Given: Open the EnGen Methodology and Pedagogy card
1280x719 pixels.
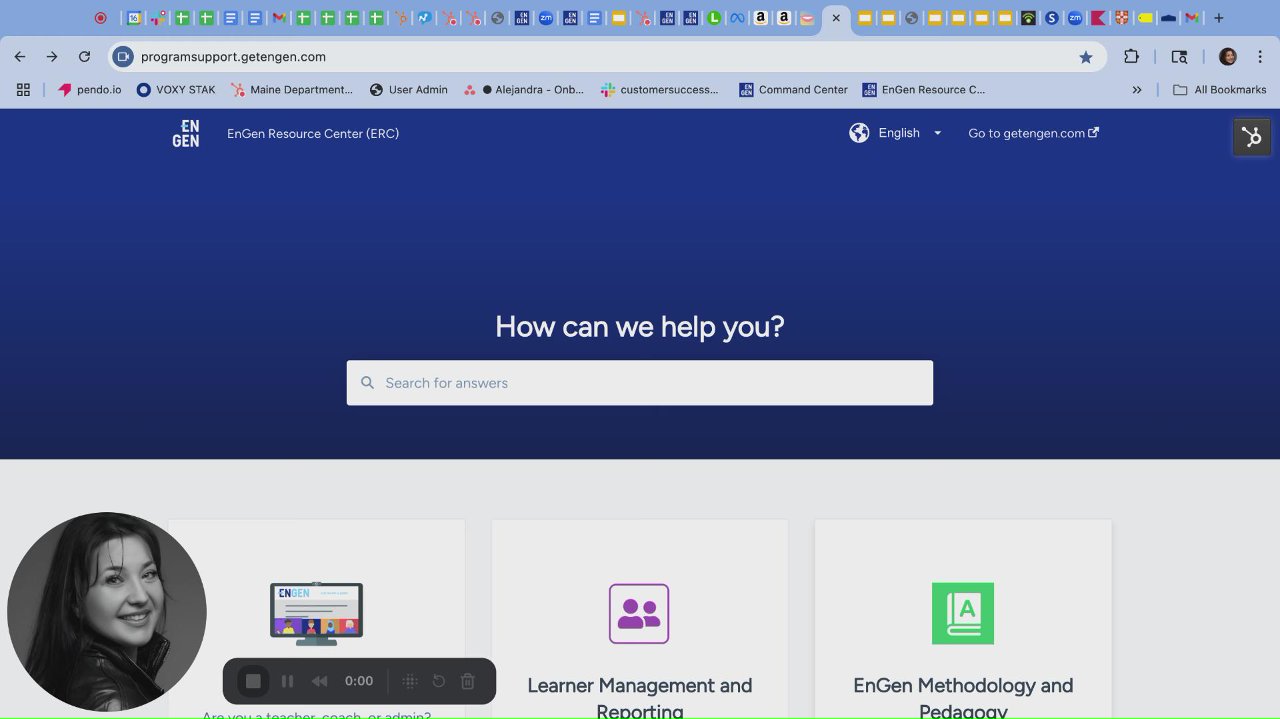Looking at the screenshot, I should tap(963, 619).
